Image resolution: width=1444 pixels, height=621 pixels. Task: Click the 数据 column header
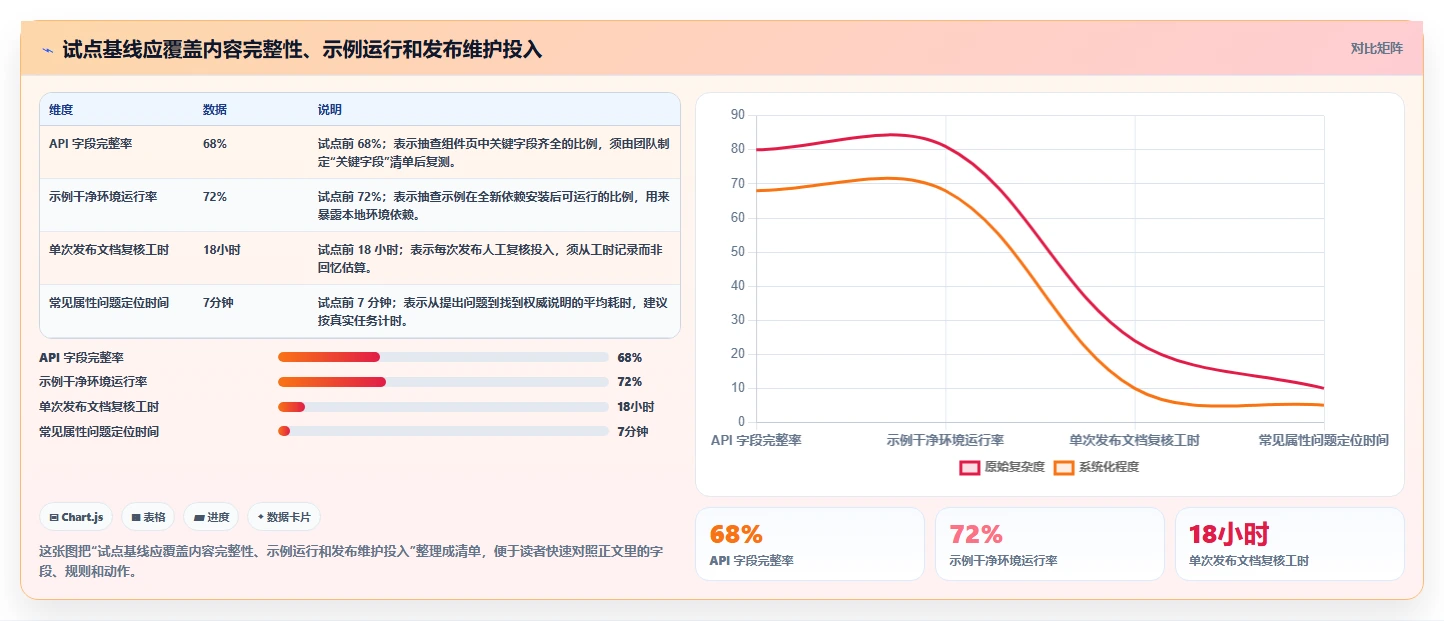(215, 109)
